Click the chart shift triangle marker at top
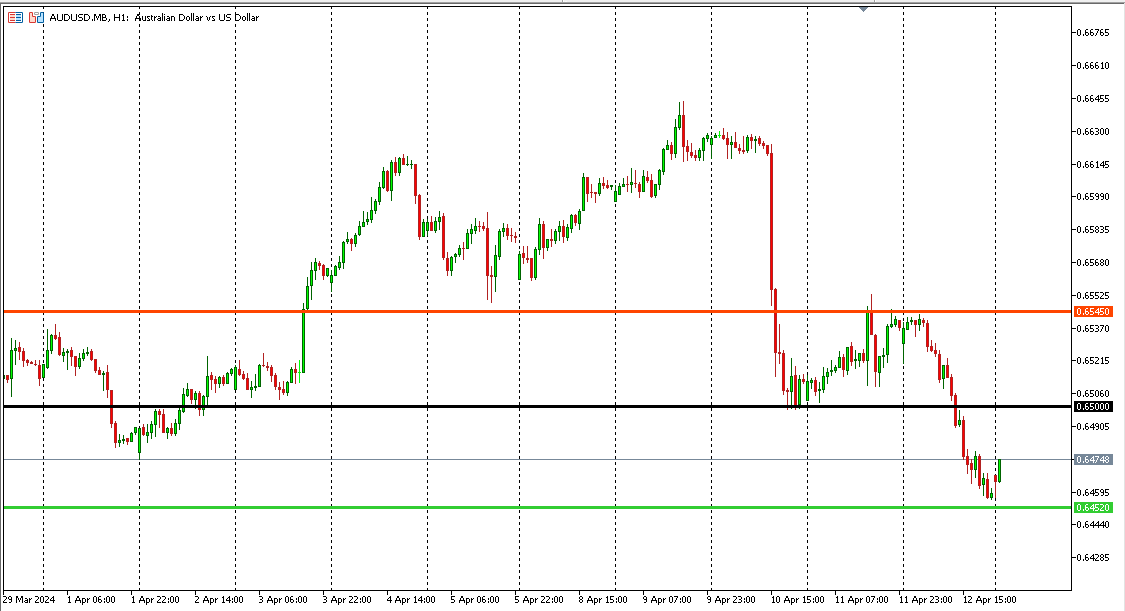Screen dimensions: 1125x611 click(x=863, y=9)
